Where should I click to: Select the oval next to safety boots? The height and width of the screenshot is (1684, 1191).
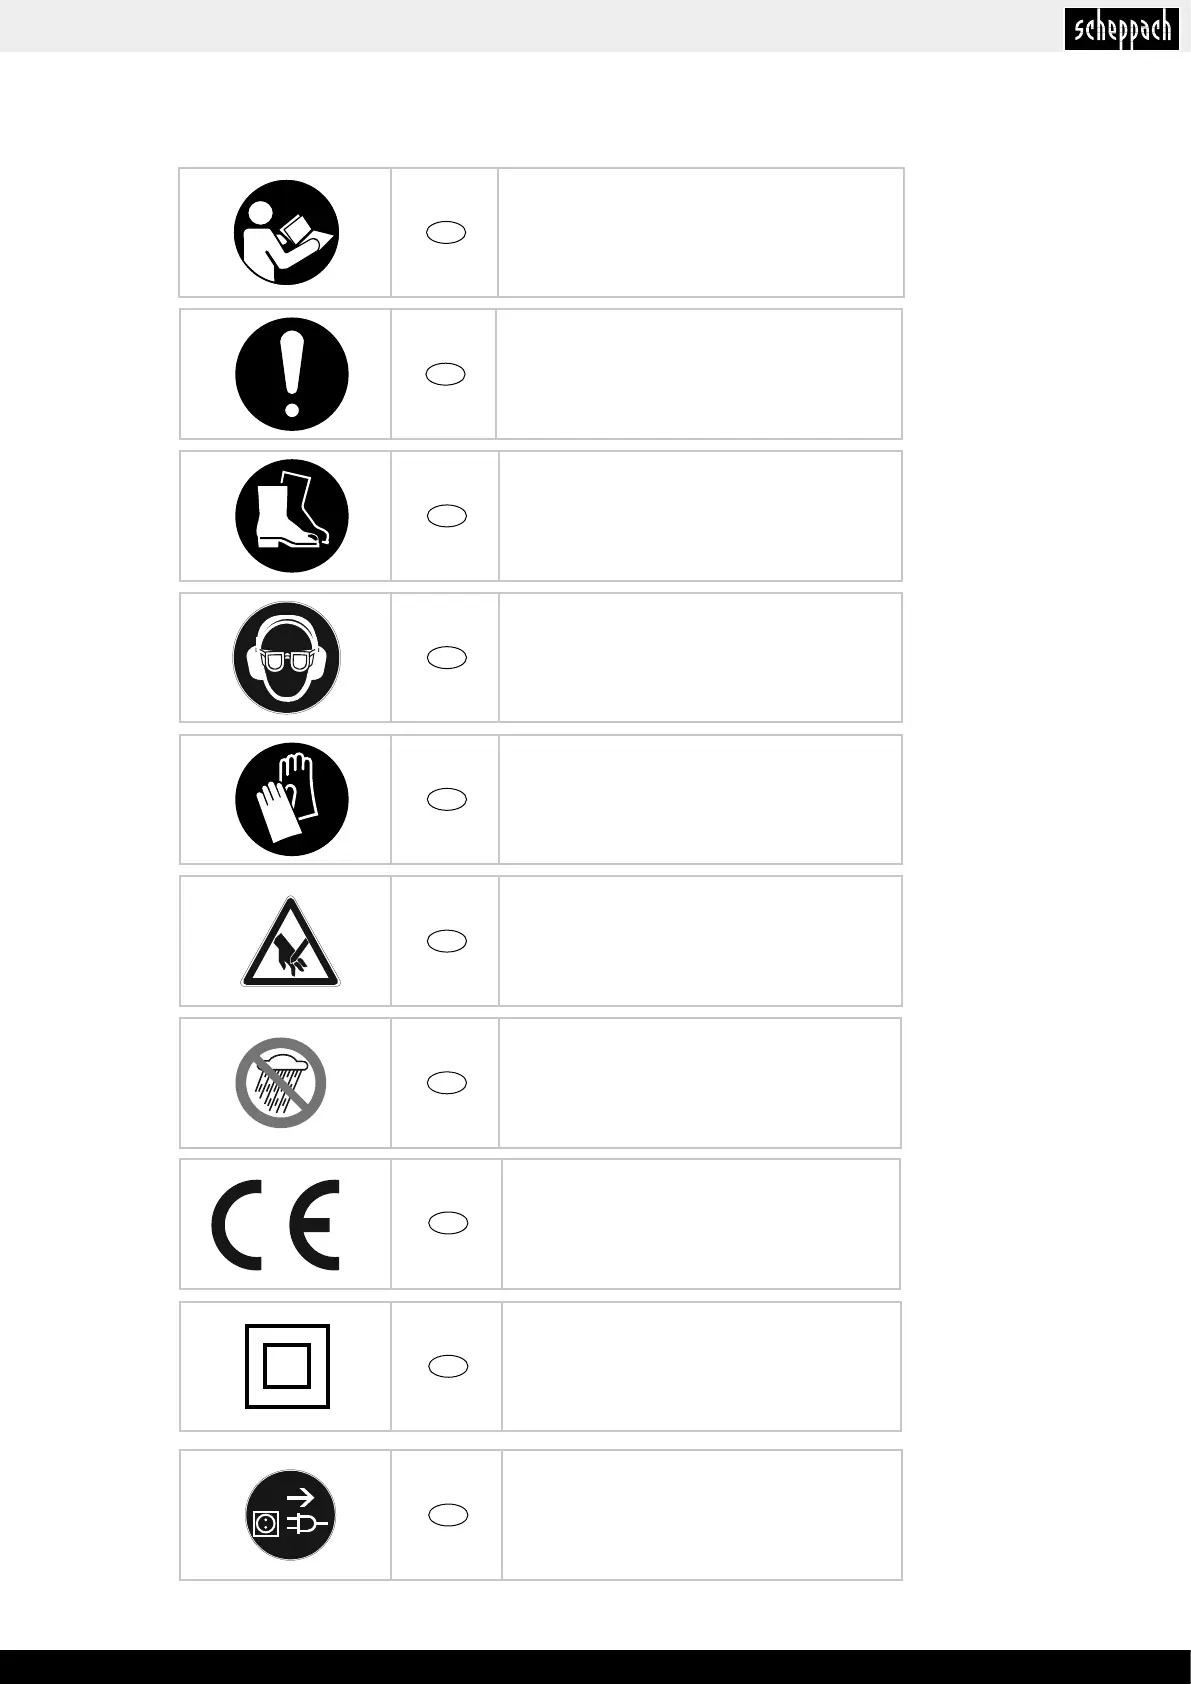click(447, 516)
